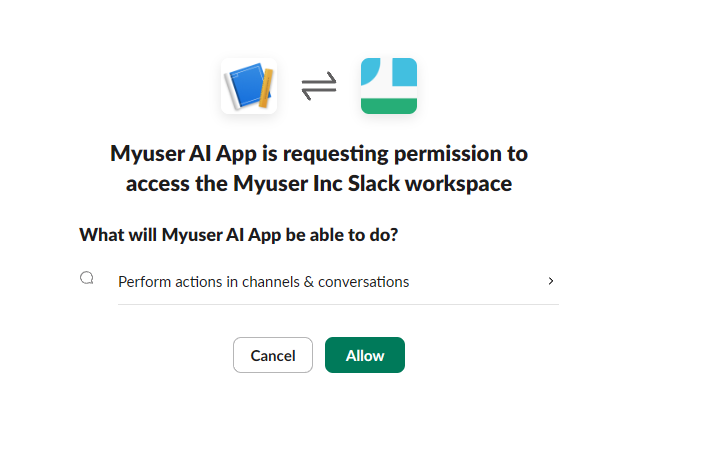Cancel the permission request
Image resolution: width=717 pixels, height=455 pixels.
(273, 355)
